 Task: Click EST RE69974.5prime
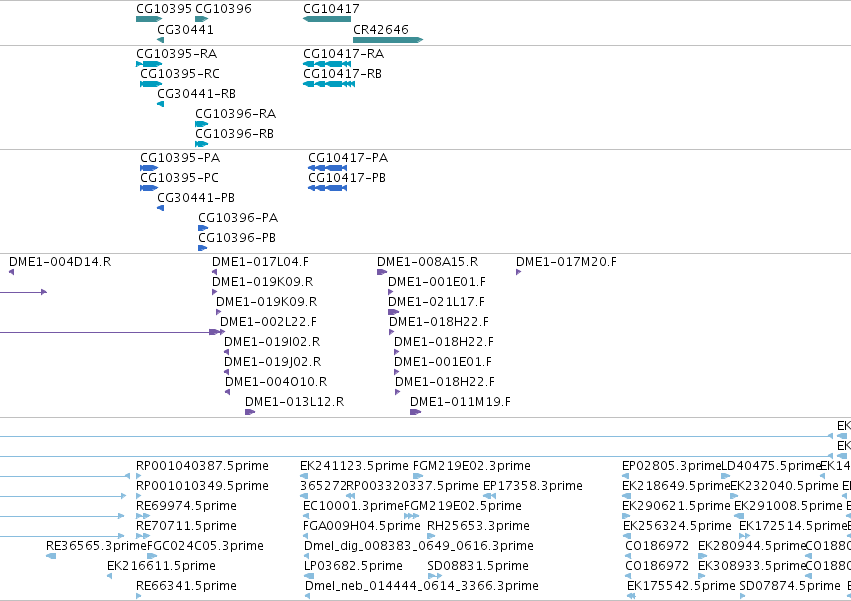(187, 507)
